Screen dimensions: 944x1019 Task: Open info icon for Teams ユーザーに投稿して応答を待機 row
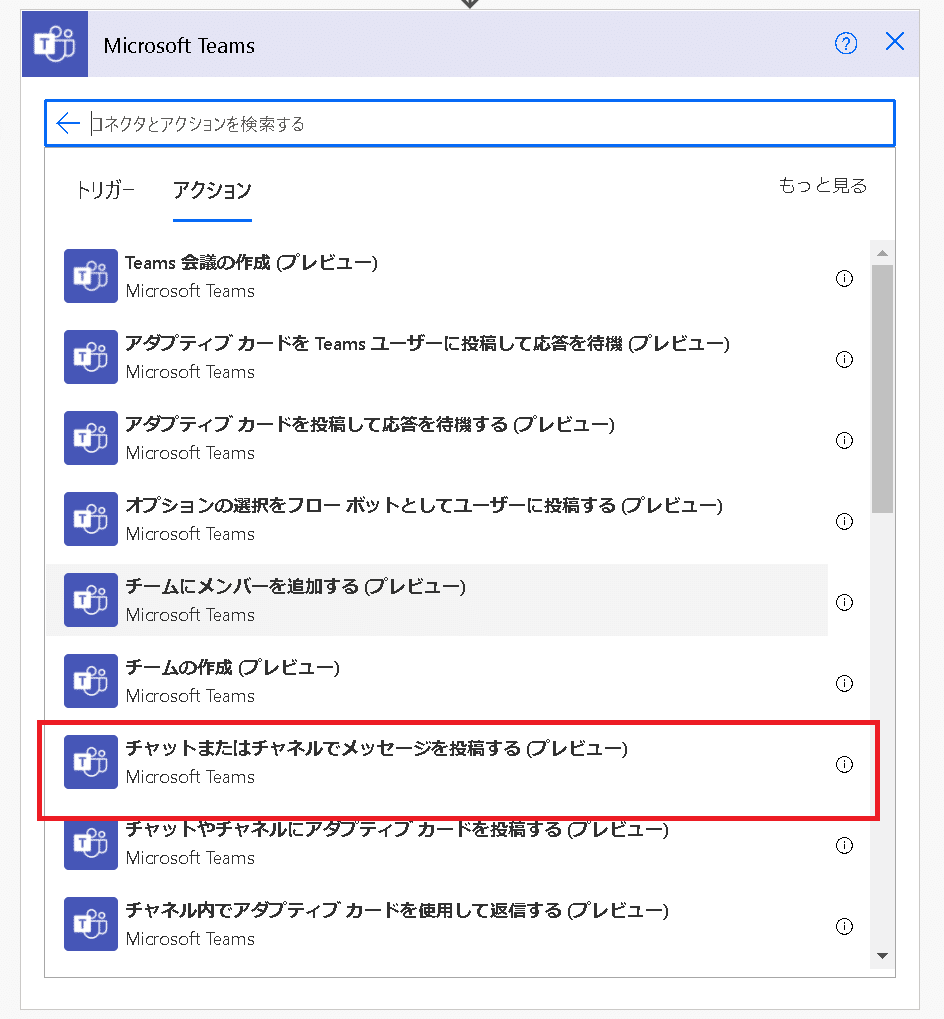[844, 359]
